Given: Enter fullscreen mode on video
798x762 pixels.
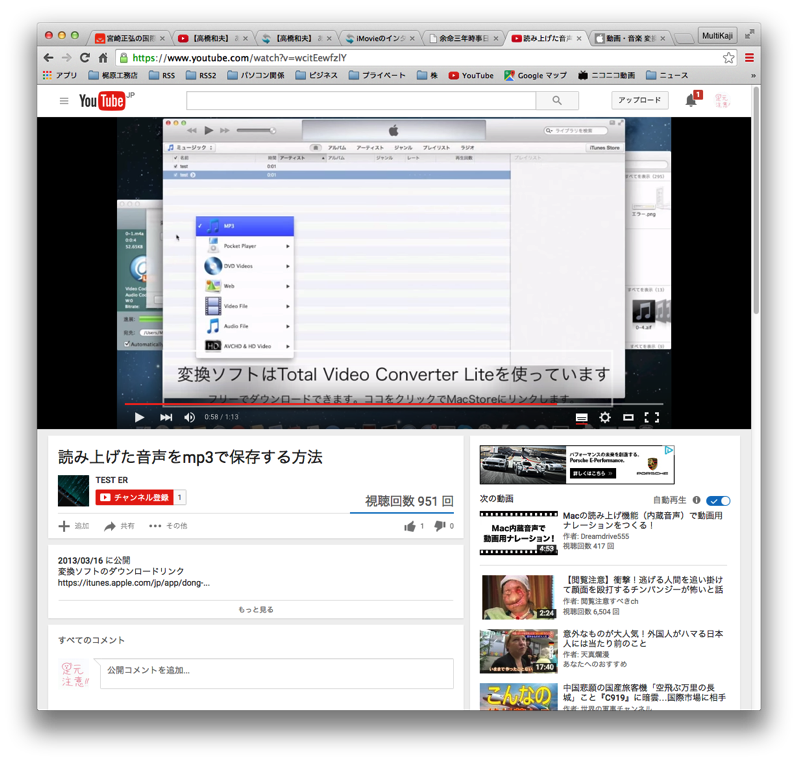Looking at the screenshot, I should pyautogui.click(x=652, y=417).
